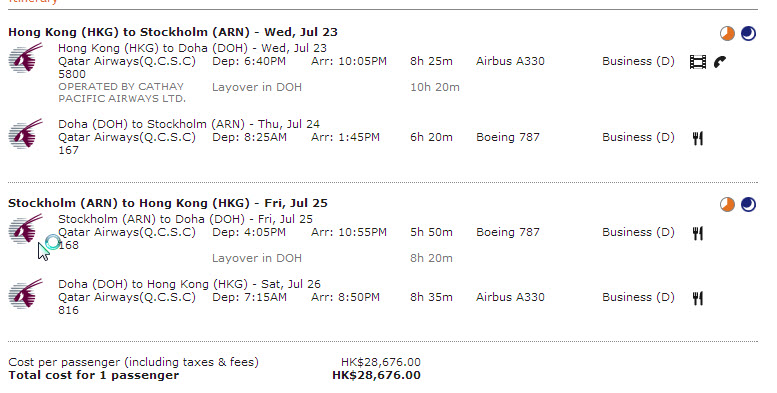777x393 pixels.
Task: Click the blue overnight moon icon on the Jul 25 trip
Action: pyautogui.click(x=748, y=204)
